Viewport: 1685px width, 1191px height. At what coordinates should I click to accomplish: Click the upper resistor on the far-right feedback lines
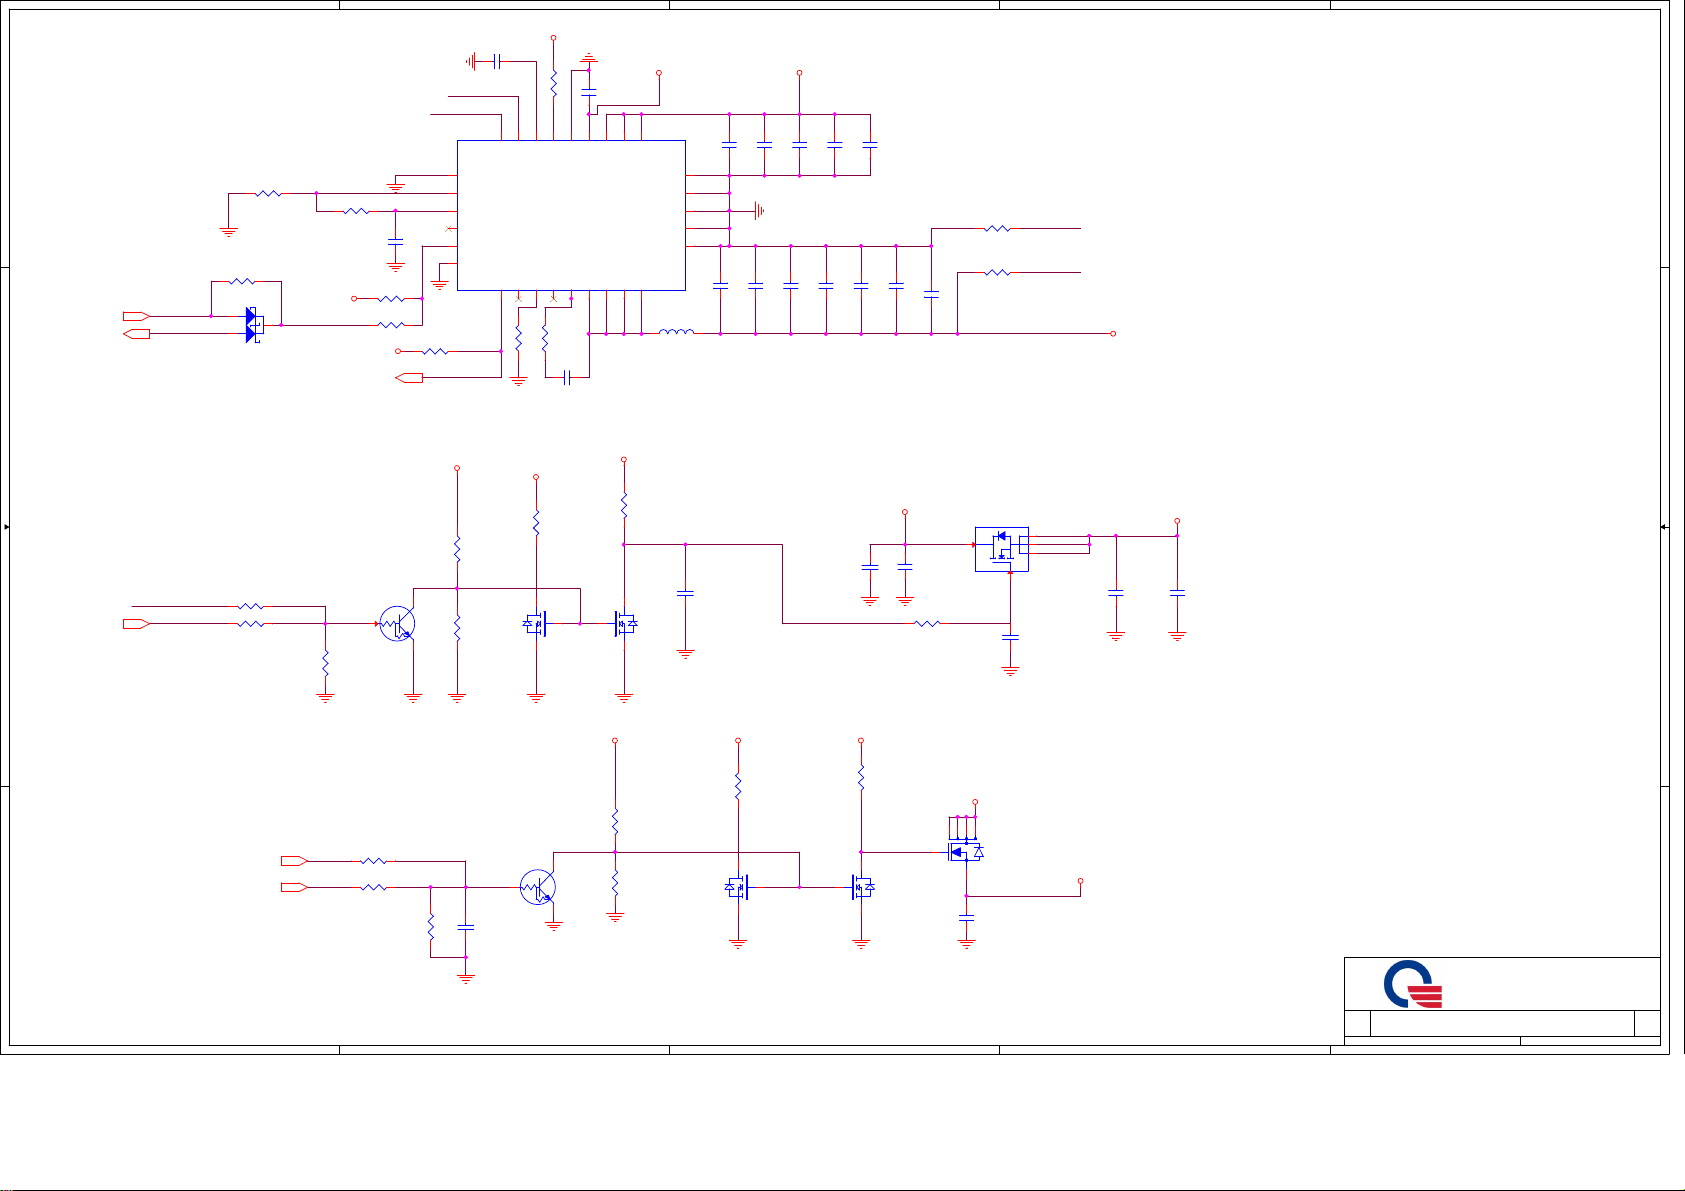click(997, 229)
